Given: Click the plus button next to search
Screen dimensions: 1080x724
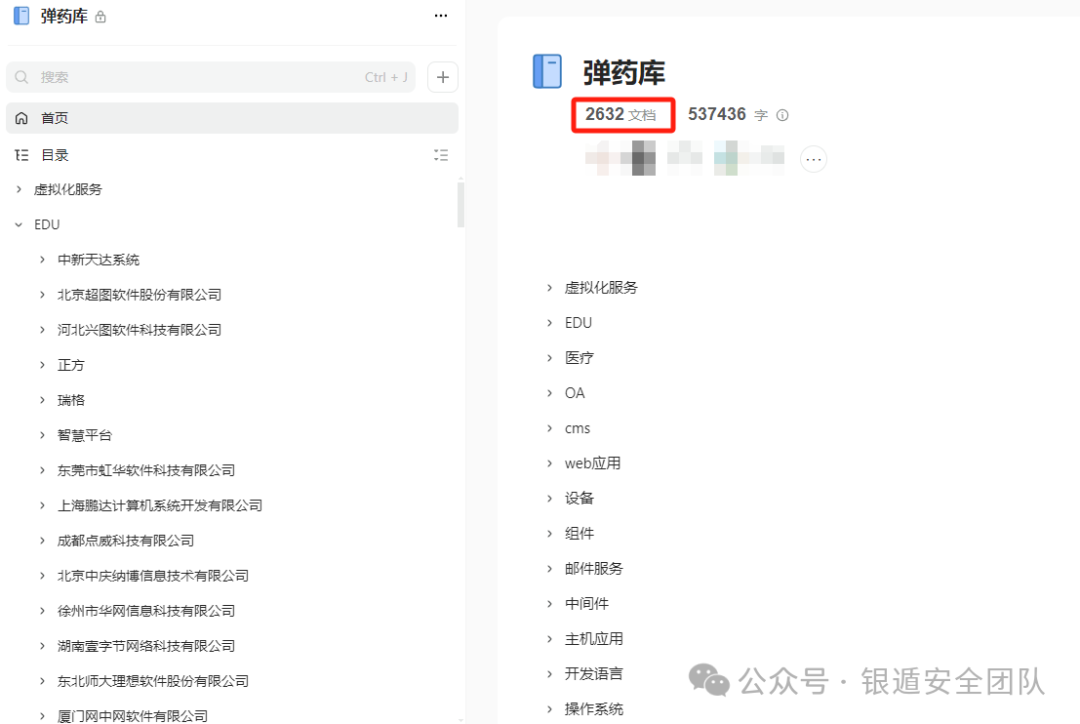Looking at the screenshot, I should pos(443,77).
